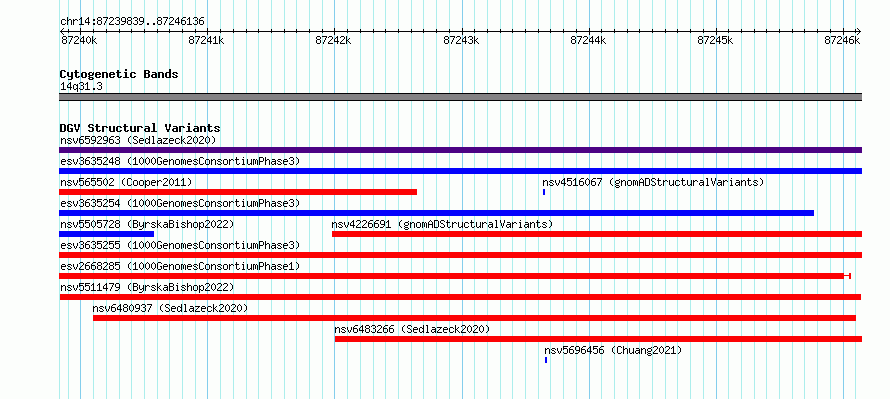
Task: Open the nsv6480937 (Sedlazeck2020) label
Action: point(170,308)
